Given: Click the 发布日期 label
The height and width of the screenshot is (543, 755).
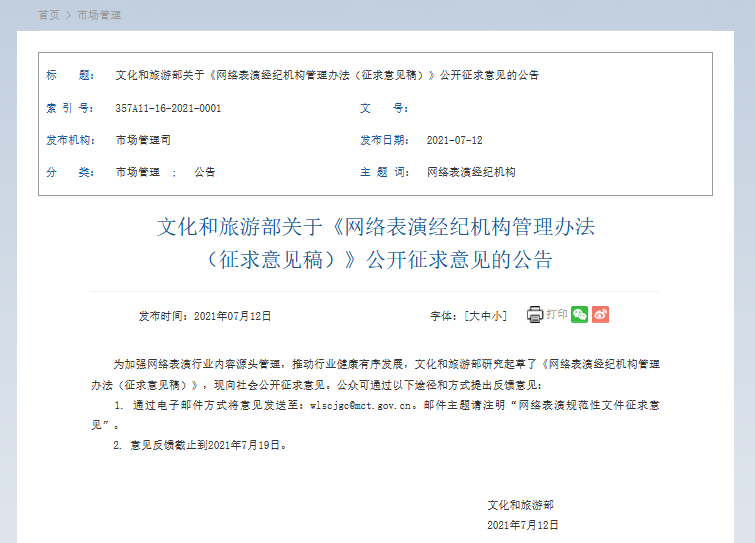Looking at the screenshot, I should pos(384,141).
